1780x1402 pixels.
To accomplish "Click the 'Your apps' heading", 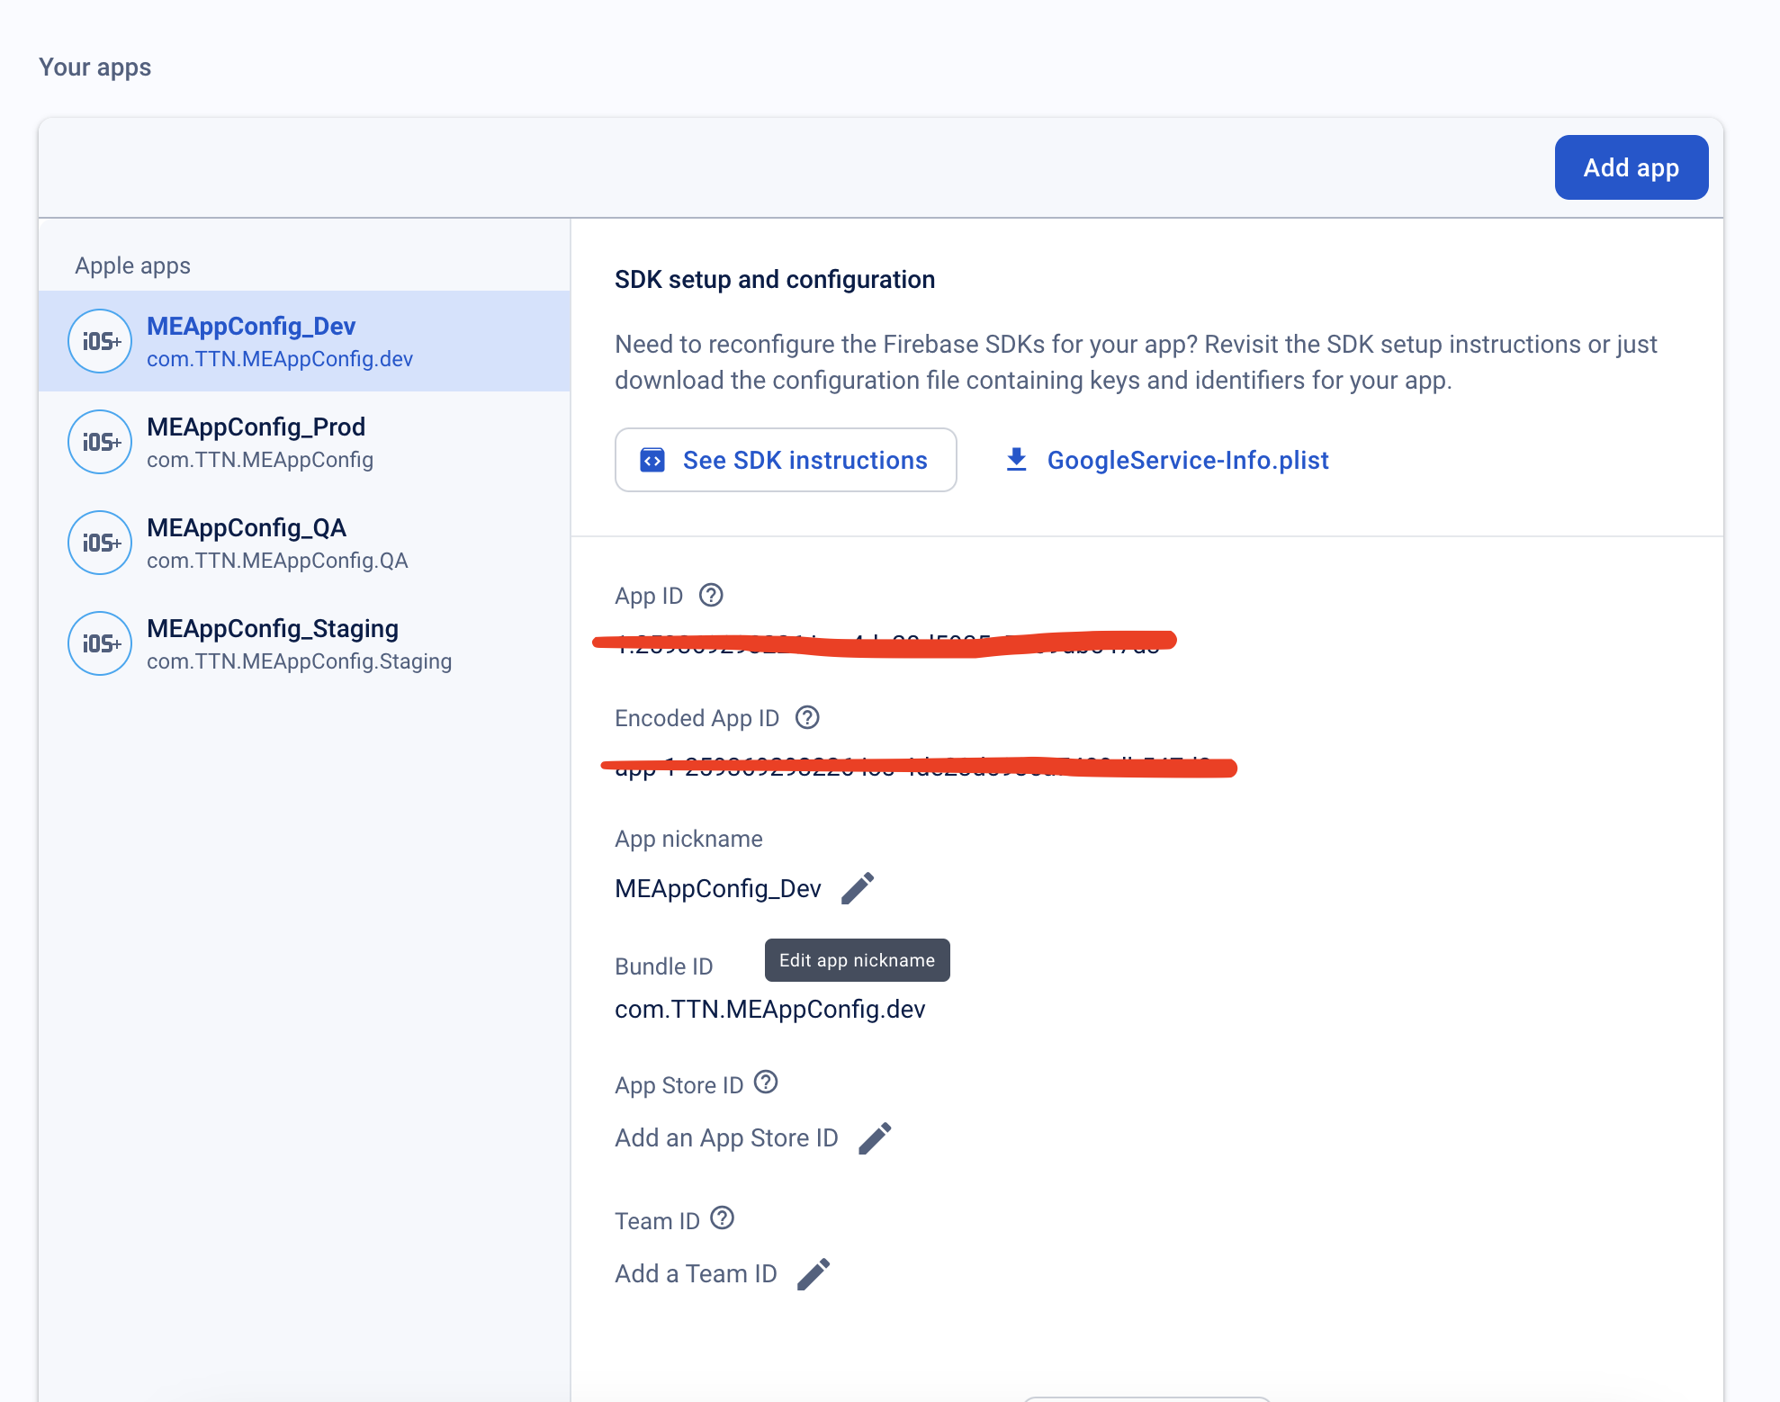I will 95,67.
